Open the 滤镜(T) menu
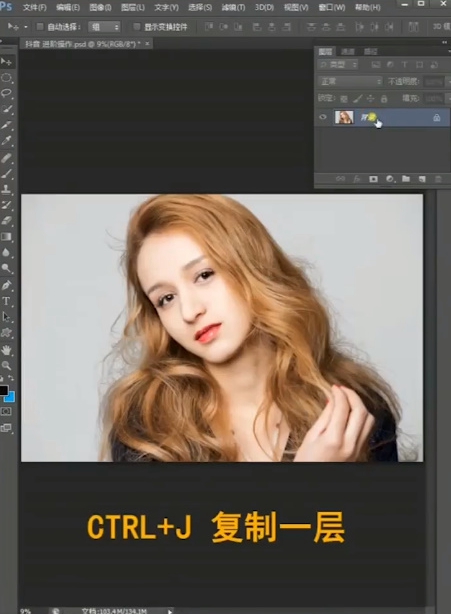 click(233, 7)
